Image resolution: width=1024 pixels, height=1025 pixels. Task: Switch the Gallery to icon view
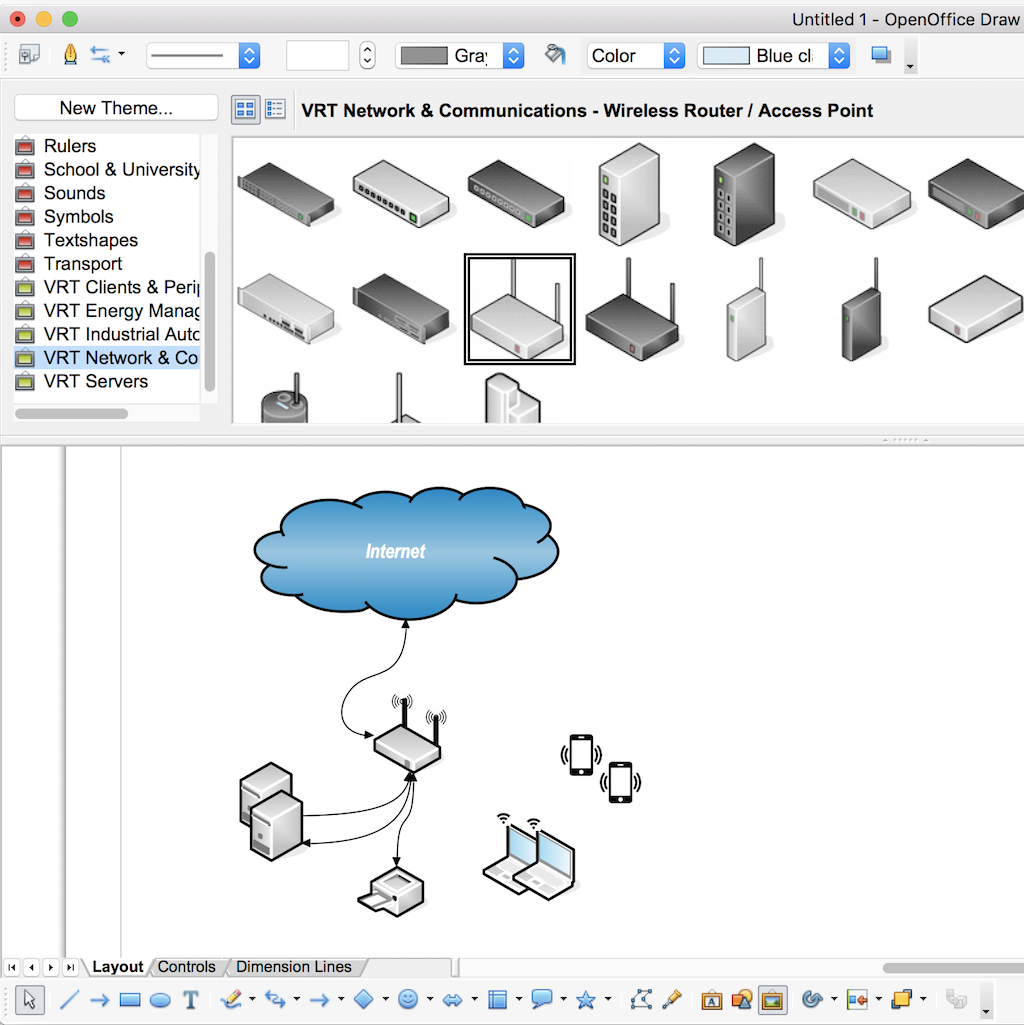(x=245, y=109)
